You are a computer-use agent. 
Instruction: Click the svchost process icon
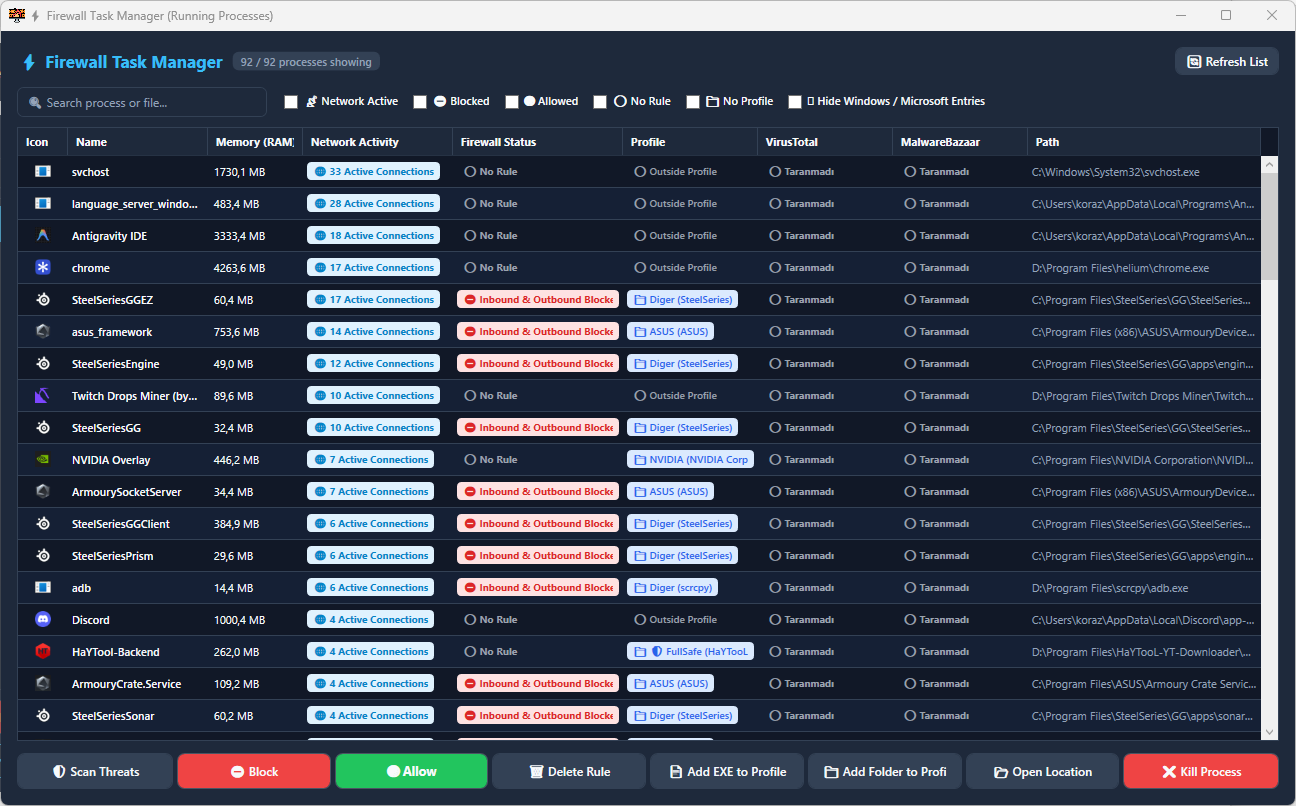(43, 172)
